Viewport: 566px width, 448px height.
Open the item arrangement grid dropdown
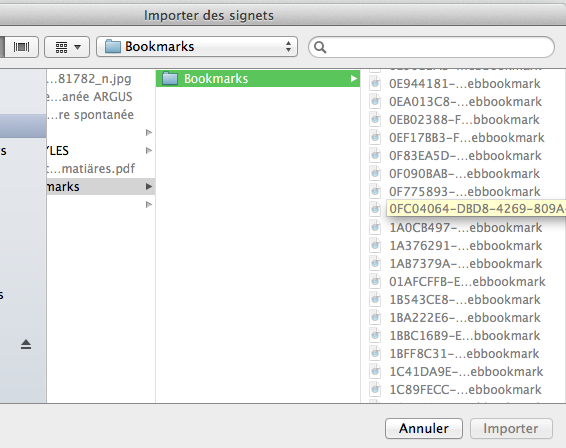(67, 47)
